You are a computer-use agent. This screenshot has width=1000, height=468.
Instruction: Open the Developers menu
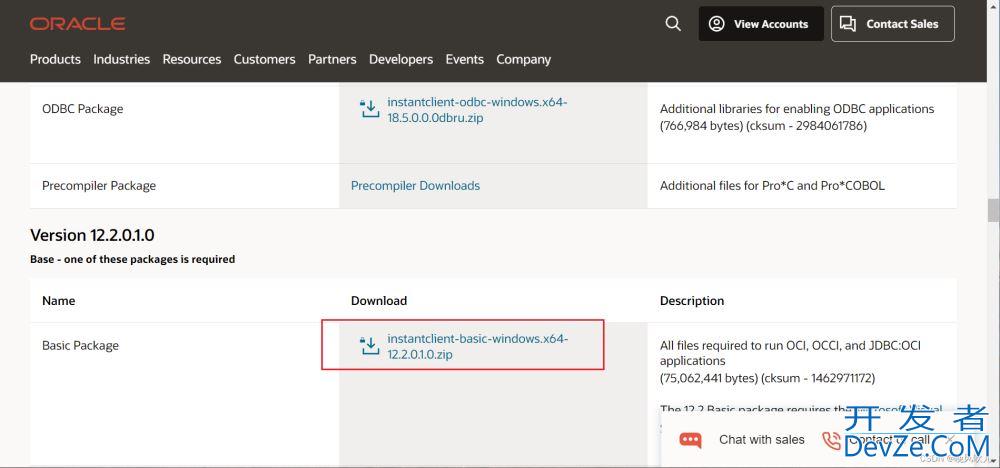click(x=401, y=59)
